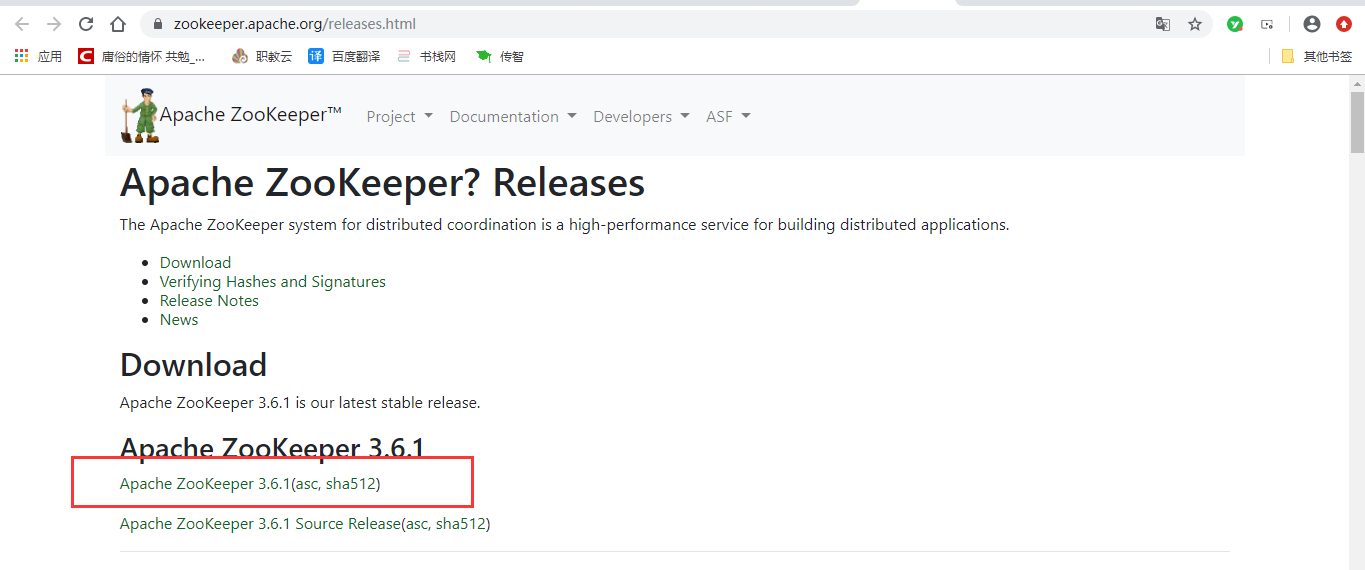1365x570 pixels.
Task: Download Apache ZooKeeper 3.6.1 Source Release
Action: click(x=260, y=523)
